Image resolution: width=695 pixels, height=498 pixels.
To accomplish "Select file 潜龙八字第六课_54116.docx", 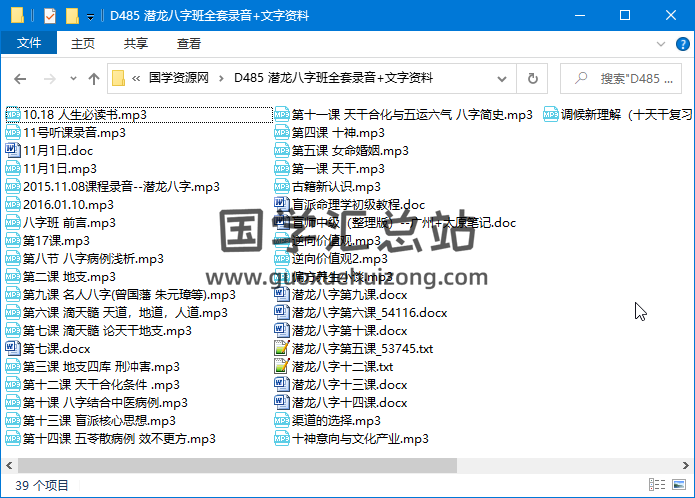I will pos(361,312).
